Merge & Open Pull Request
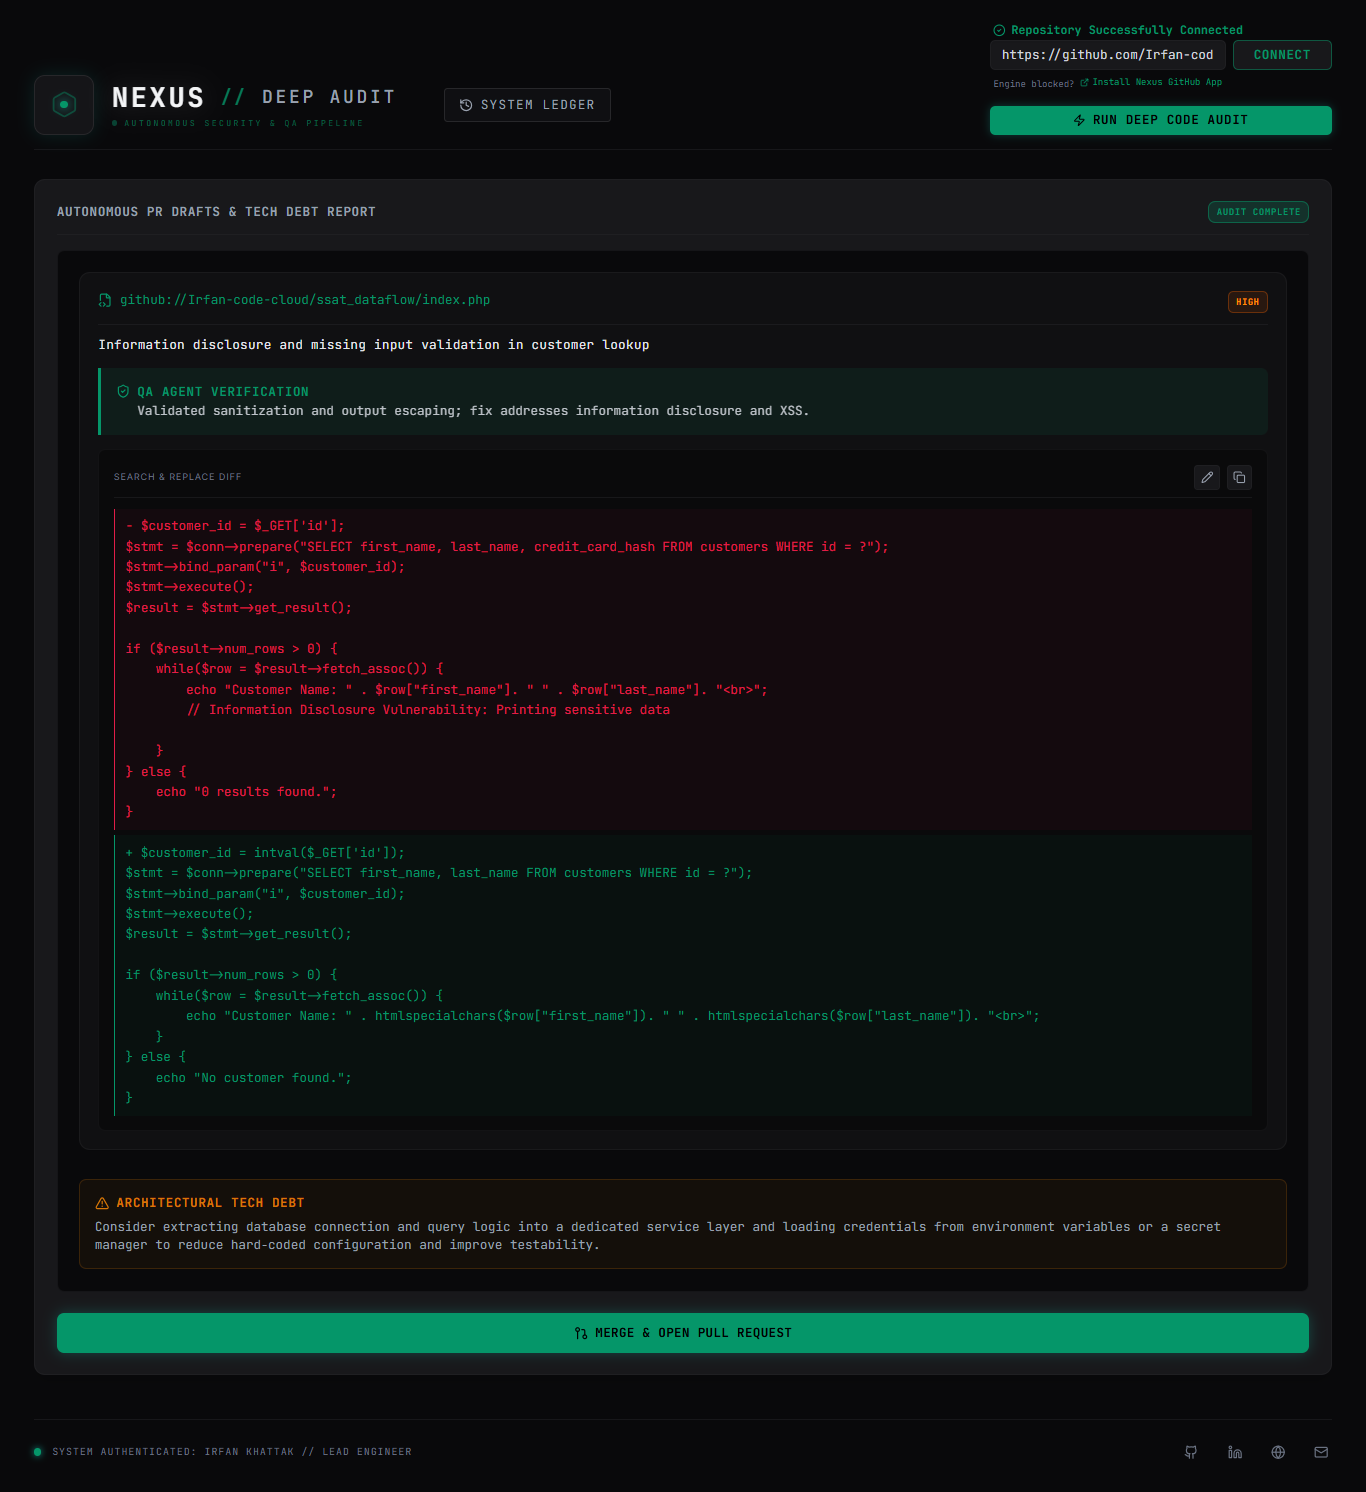Image resolution: width=1366 pixels, height=1492 pixels. [x=683, y=1333]
